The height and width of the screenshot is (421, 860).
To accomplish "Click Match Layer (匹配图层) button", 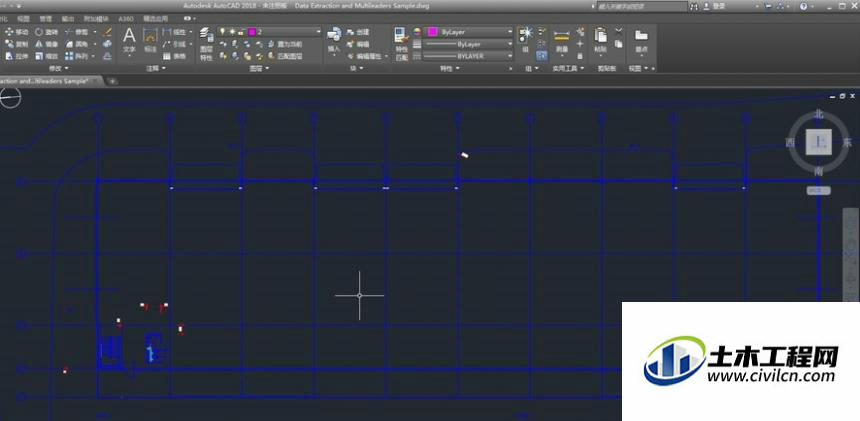I will coord(284,56).
